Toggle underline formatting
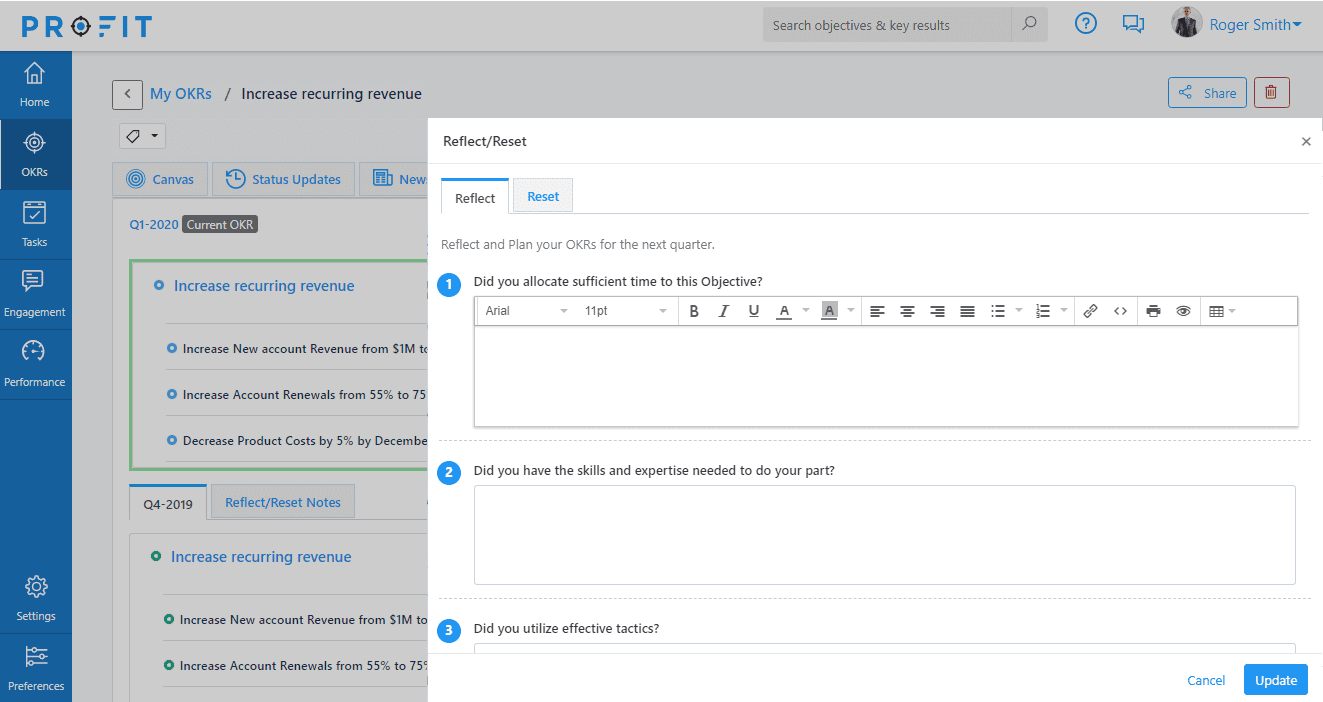The height and width of the screenshot is (702, 1323). (x=754, y=311)
